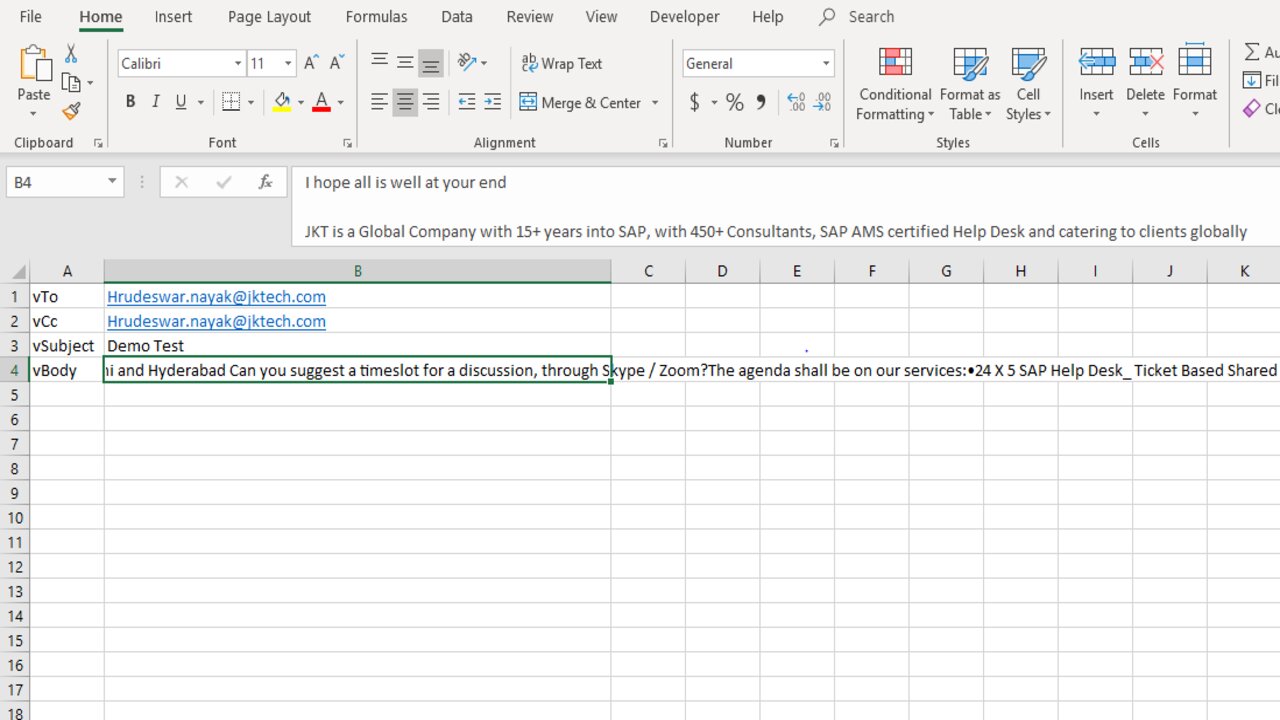Toggle Italic formatting
Viewport: 1280px width, 720px height.
pyautogui.click(x=155, y=102)
